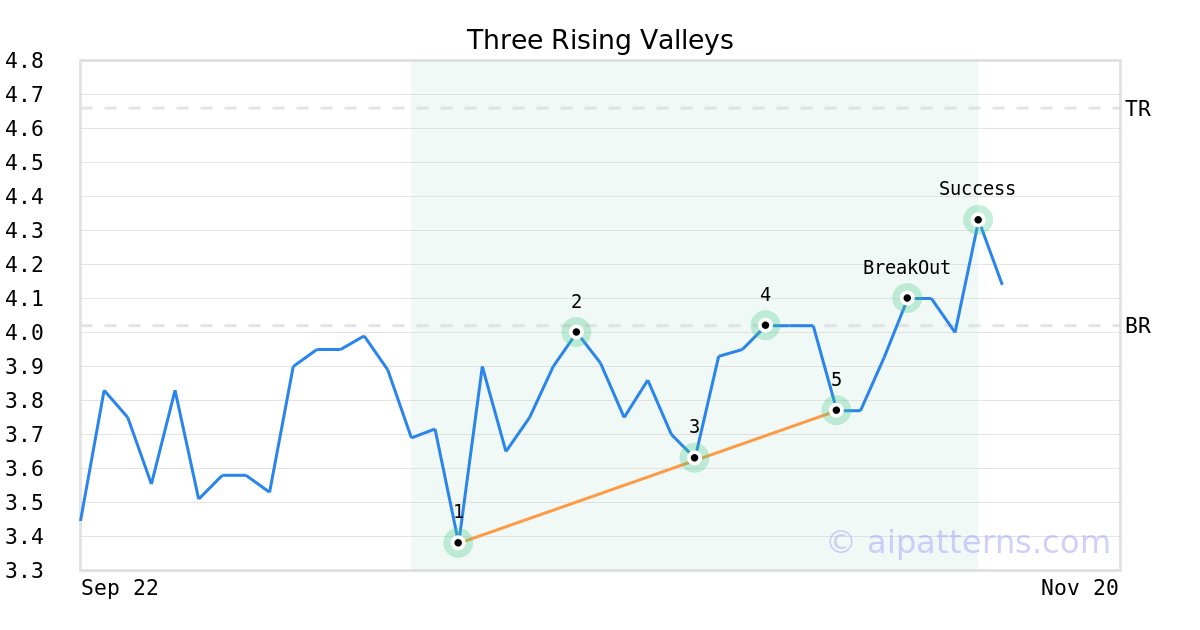Click the Three Rising Valleys chart title
This screenshot has height=630, width=1200.
[x=600, y=40]
